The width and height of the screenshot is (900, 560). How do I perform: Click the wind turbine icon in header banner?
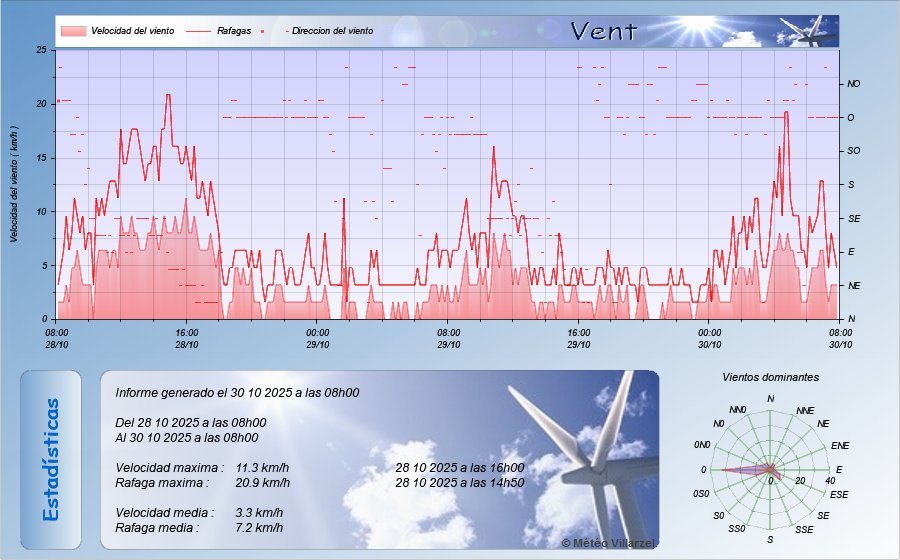click(808, 31)
